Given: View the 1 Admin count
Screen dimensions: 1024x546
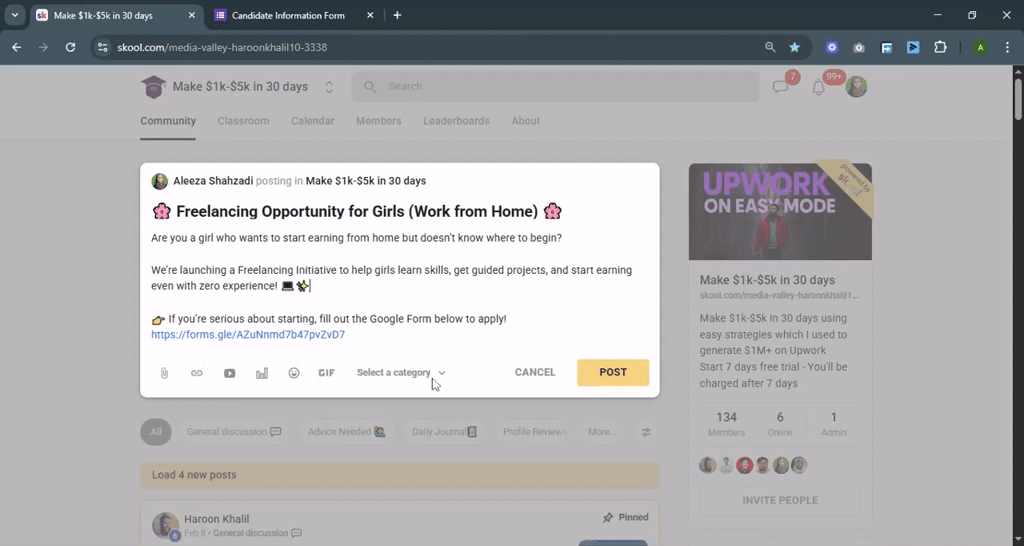Looking at the screenshot, I should click(x=833, y=424).
